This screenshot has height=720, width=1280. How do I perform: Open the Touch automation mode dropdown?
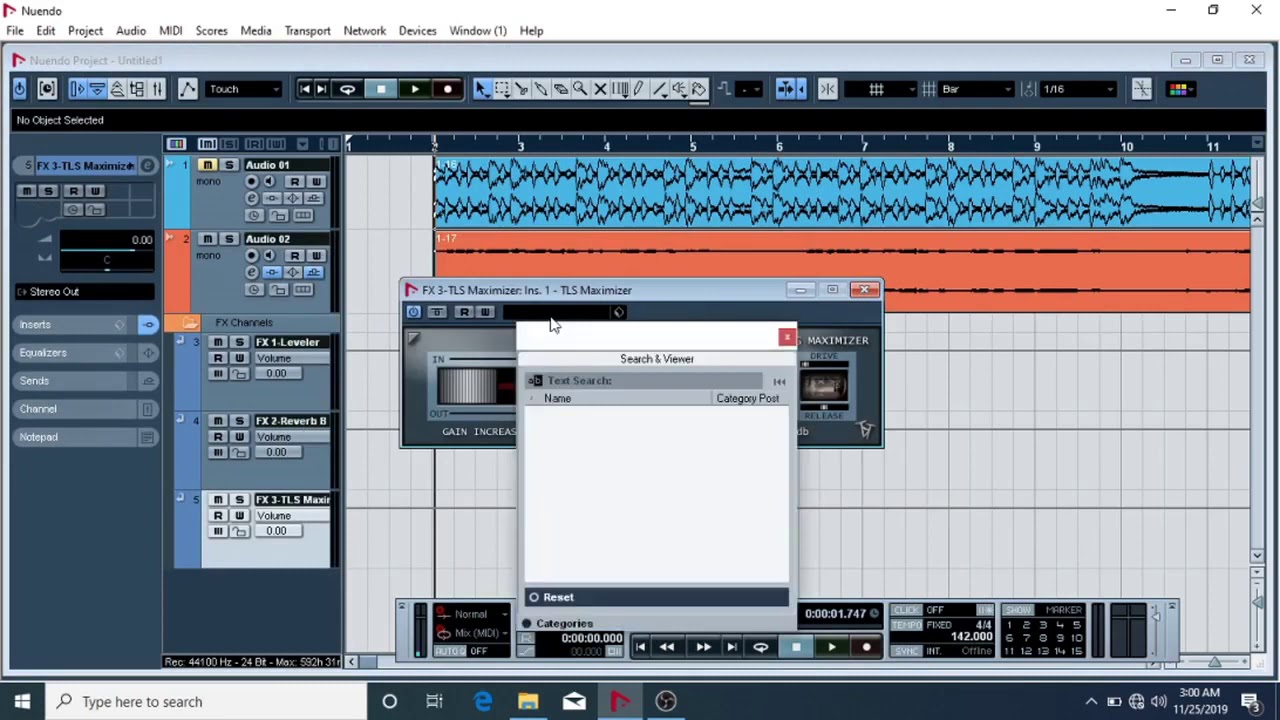point(244,89)
